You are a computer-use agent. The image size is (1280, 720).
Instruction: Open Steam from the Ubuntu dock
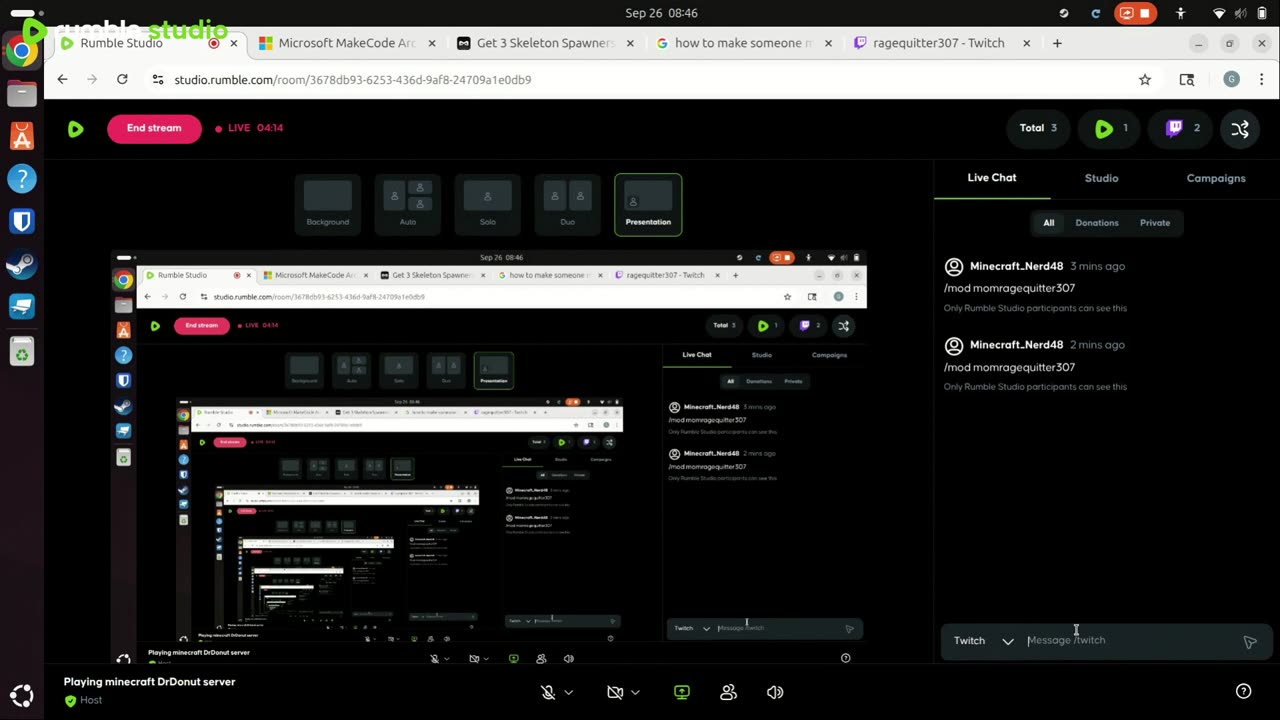[x=21, y=265]
